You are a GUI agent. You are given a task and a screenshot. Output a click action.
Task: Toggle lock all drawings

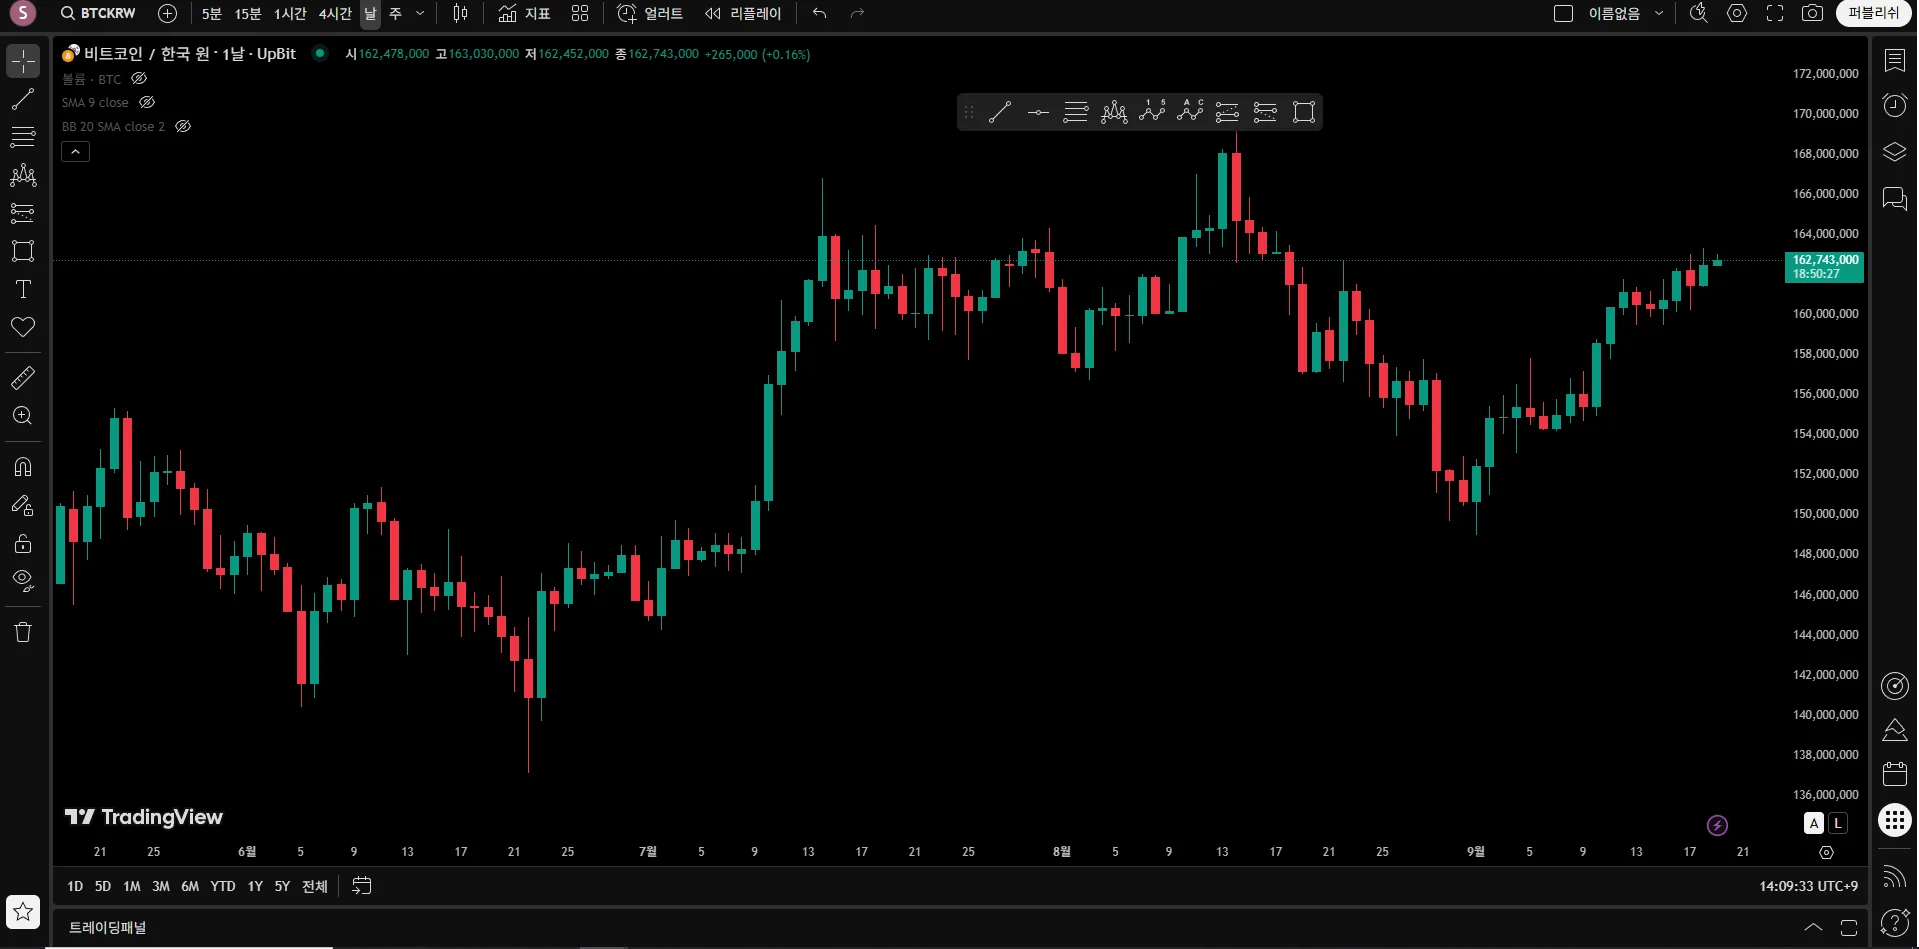(23, 543)
